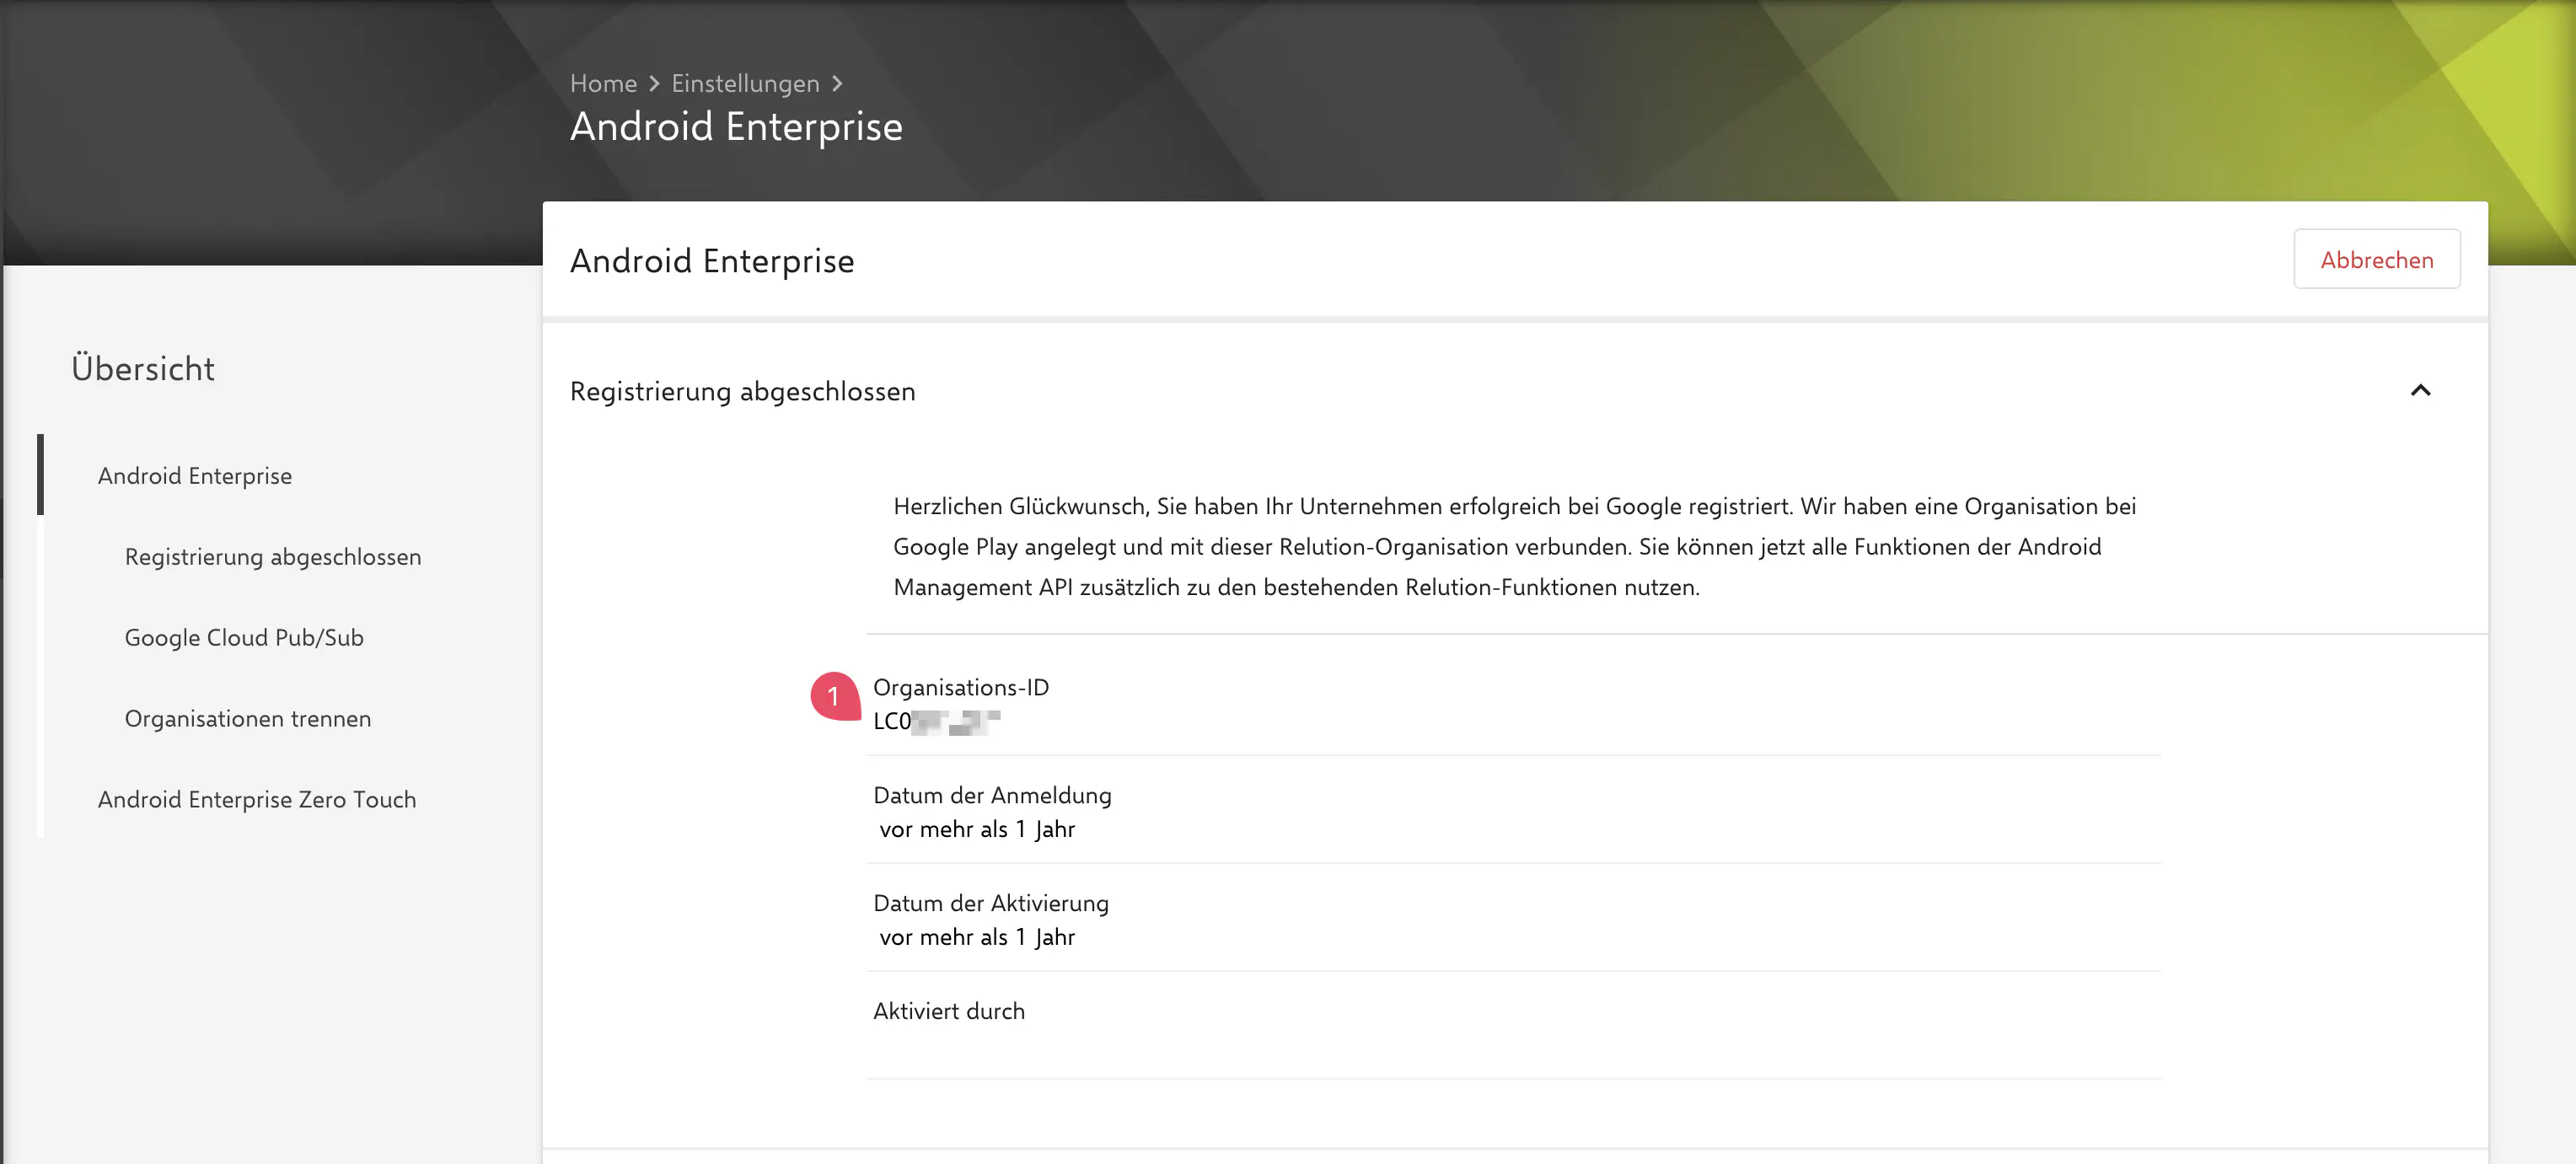Image resolution: width=2576 pixels, height=1164 pixels.
Task: Select the Aktiviert durch row
Action: tap(949, 1011)
